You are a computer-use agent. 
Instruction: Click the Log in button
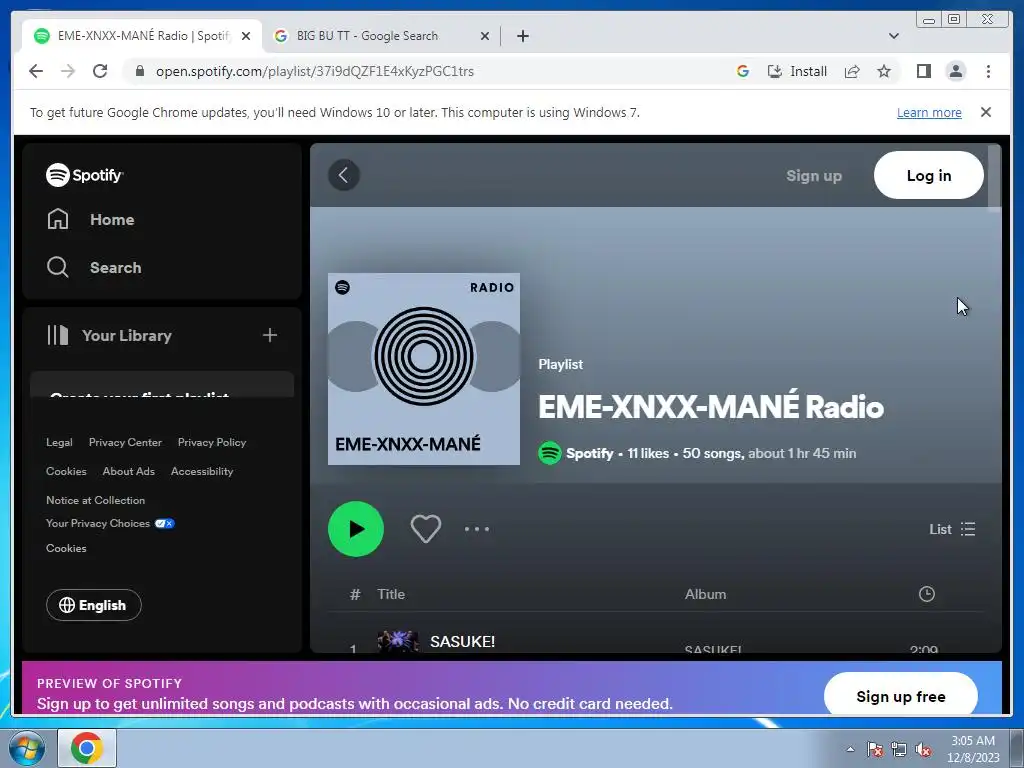(x=928, y=175)
